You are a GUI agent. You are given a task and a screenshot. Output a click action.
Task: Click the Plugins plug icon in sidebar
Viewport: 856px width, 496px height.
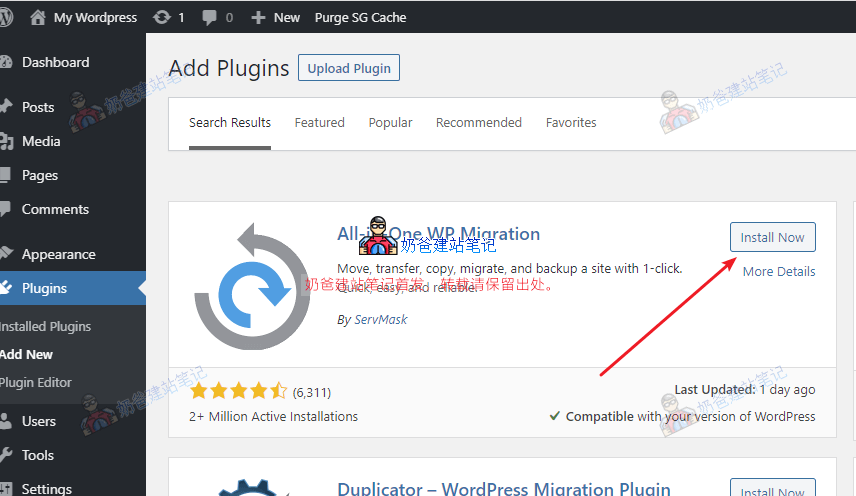pyautogui.click(x=6, y=288)
